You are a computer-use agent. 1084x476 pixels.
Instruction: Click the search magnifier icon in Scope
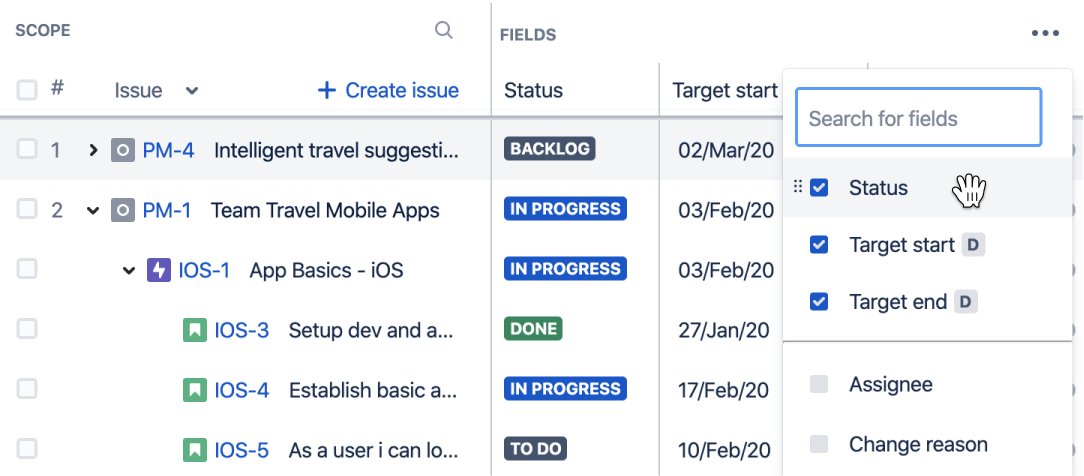coord(443,30)
